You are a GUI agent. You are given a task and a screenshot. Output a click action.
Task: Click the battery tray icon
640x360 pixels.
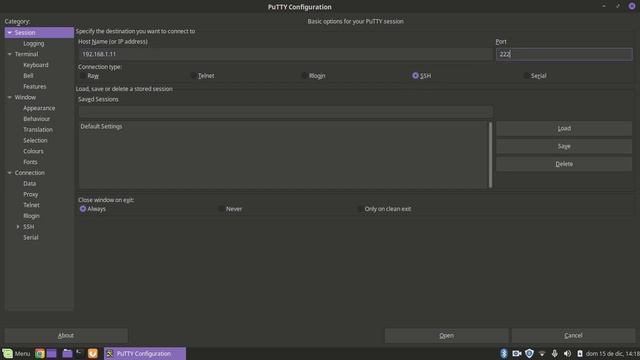(580, 353)
